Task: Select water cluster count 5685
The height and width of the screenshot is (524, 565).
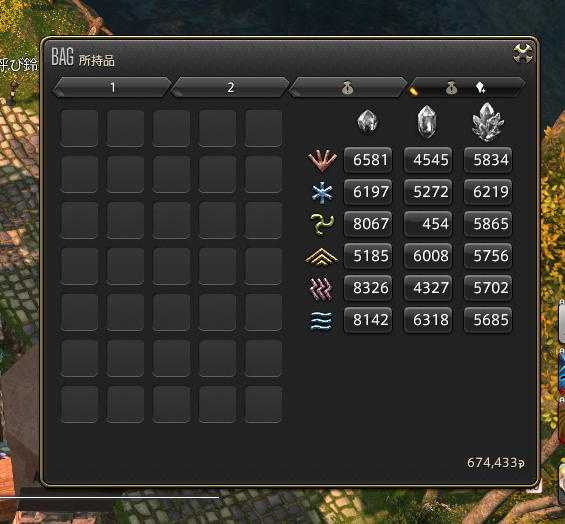Action: (488, 320)
